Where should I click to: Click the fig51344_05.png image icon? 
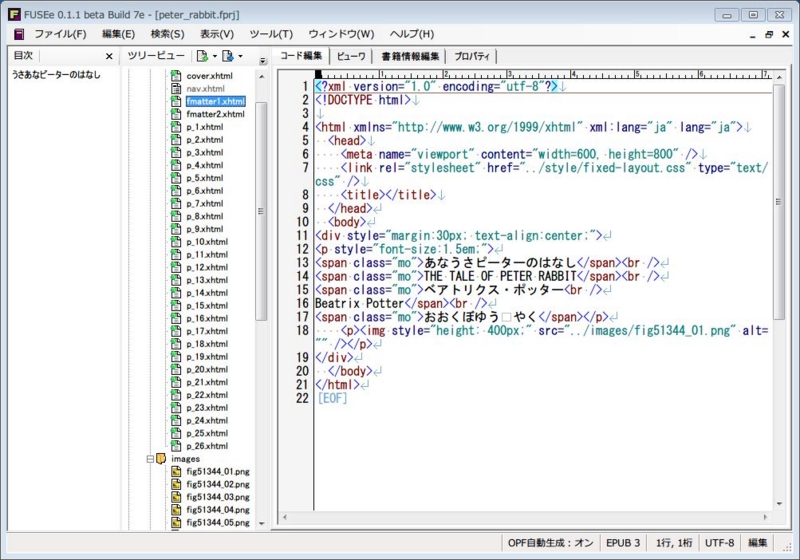tap(176, 522)
